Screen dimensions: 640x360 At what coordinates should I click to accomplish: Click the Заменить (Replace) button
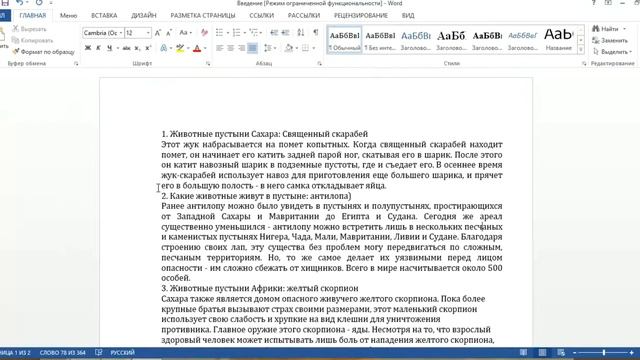[x=610, y=40]
